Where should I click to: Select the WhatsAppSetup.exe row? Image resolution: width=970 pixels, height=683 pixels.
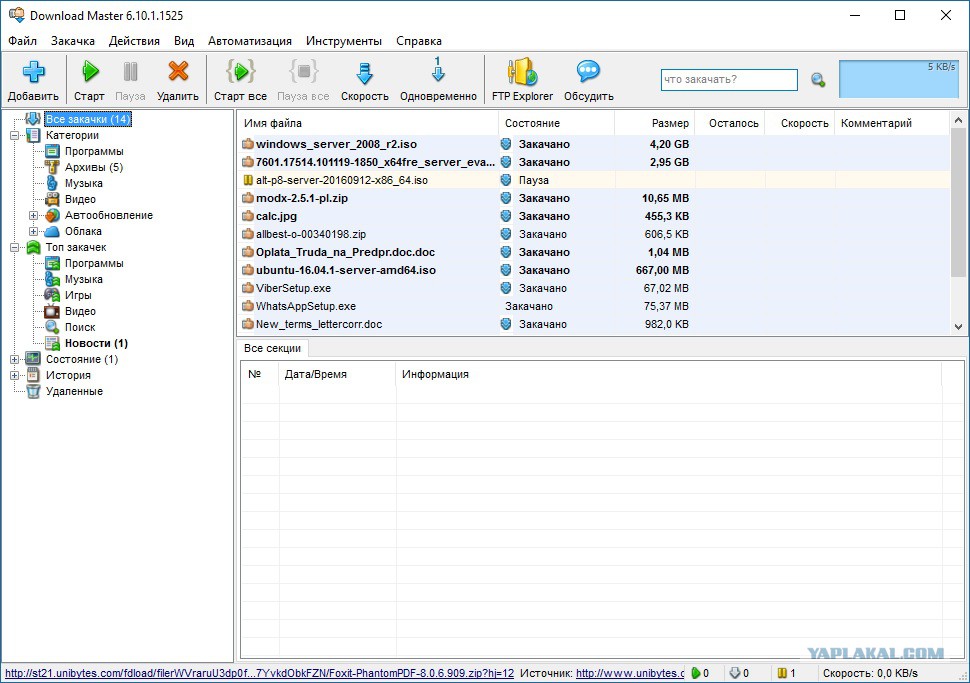click(x=594, y=306)
